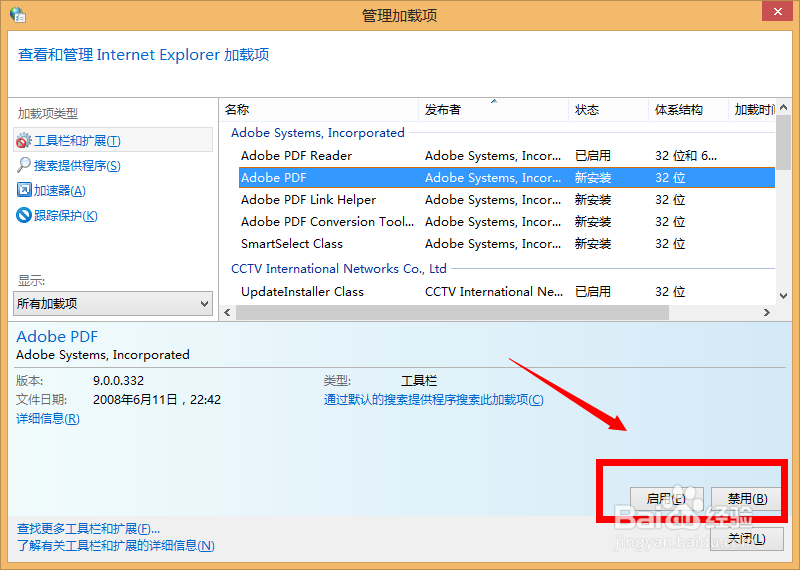This screenshot has width=800, height=570.
Task: Click the Accelerators icon
Action: (x=23, y=190)
